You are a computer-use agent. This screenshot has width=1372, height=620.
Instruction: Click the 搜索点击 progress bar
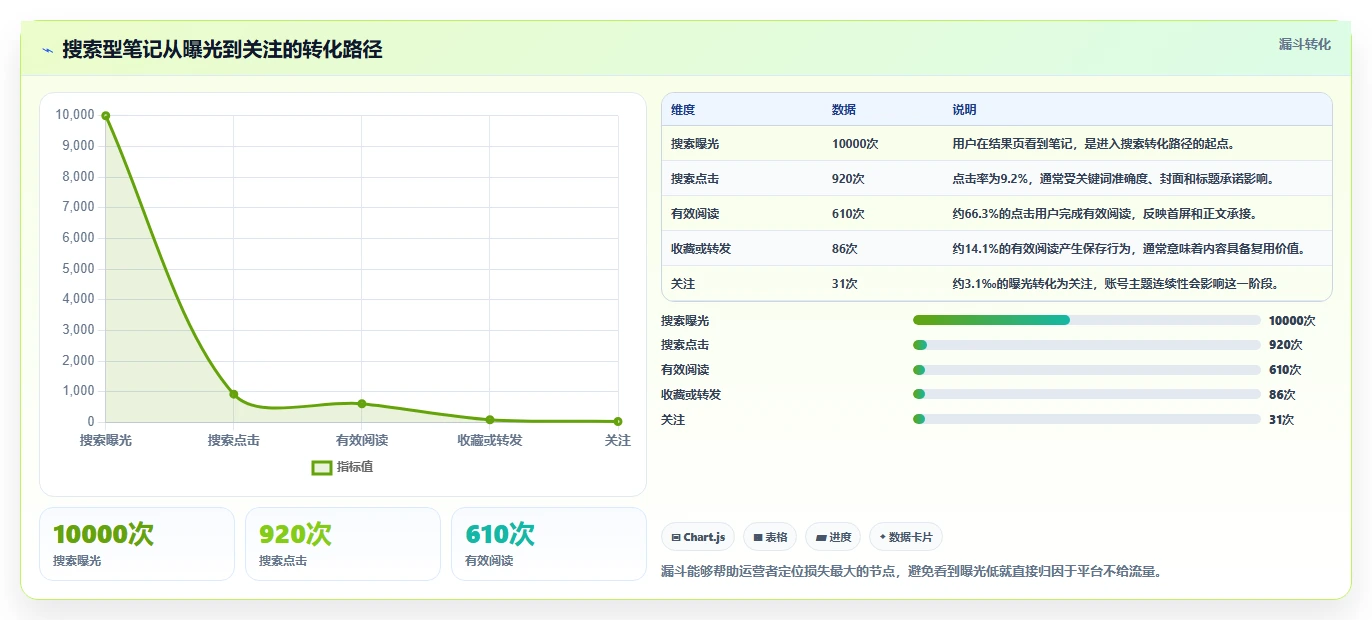point(1086,345)
